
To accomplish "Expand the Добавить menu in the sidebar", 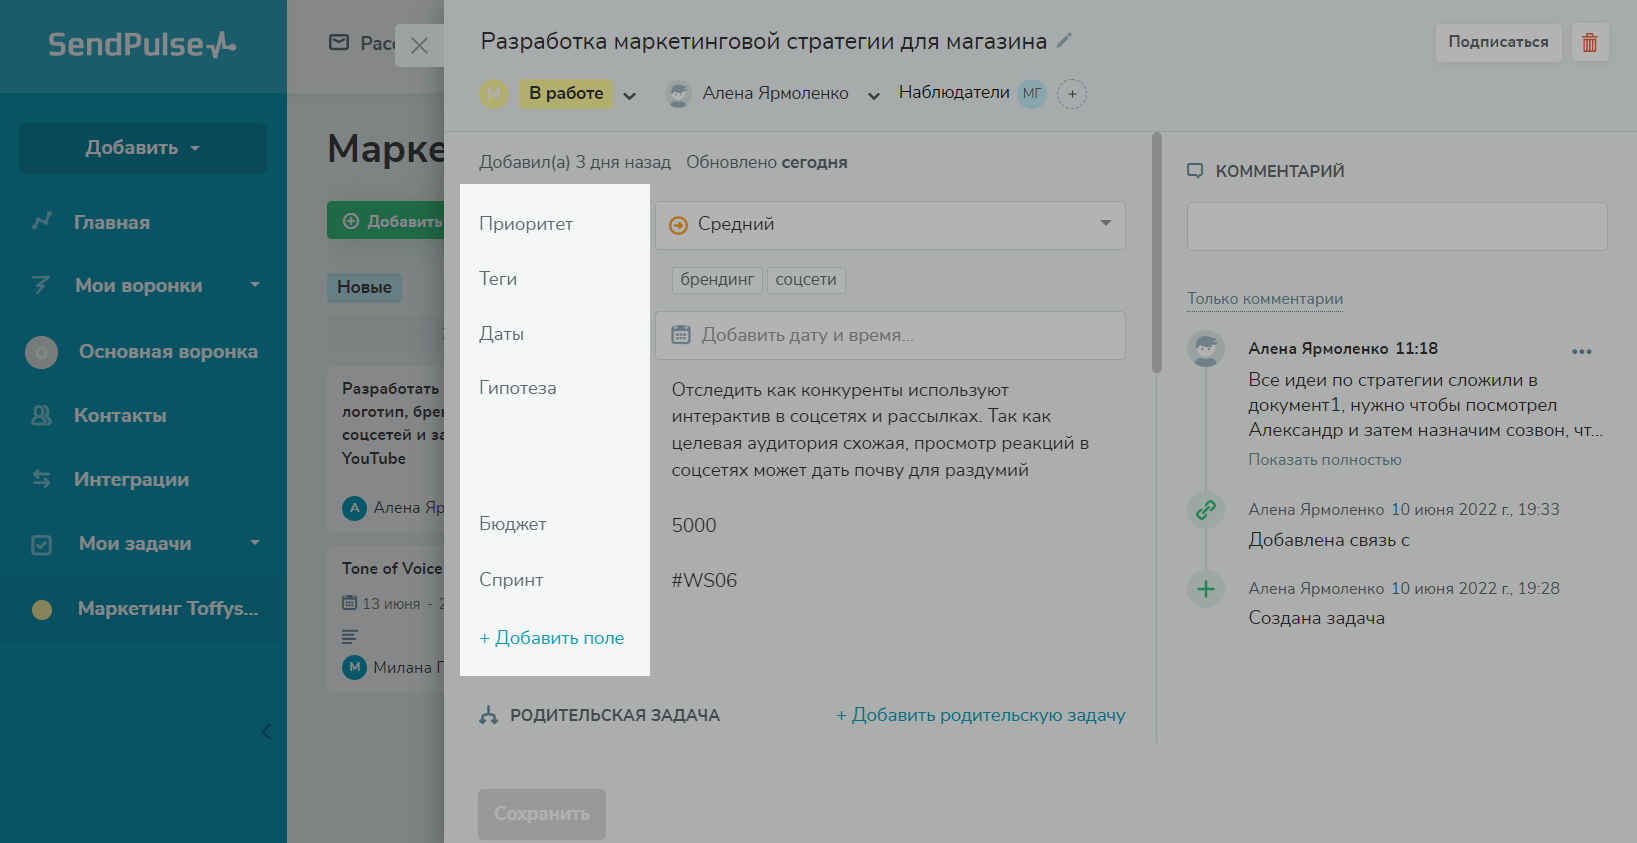I will (x=142, y=148).
